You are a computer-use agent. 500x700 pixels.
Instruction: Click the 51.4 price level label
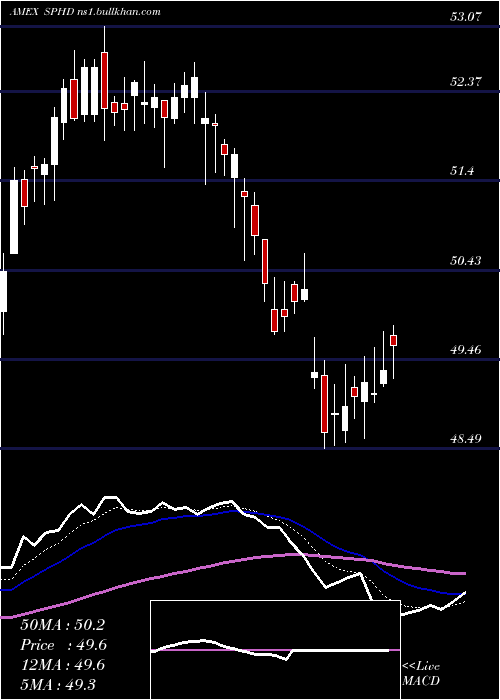pos(463,171)
